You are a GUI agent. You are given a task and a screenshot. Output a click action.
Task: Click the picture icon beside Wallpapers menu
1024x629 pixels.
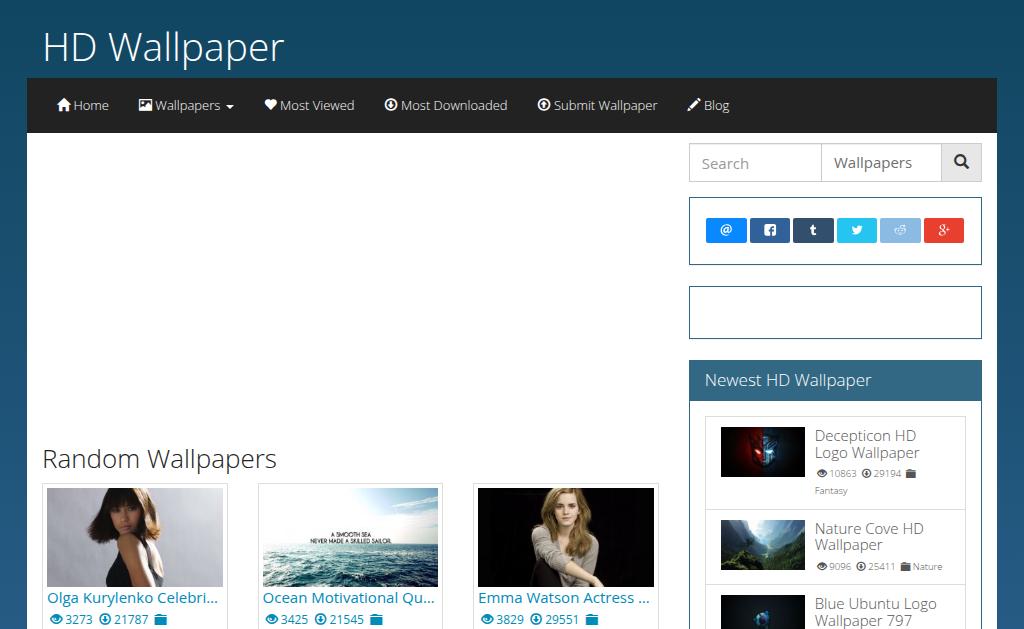click(x=145, y=105)
